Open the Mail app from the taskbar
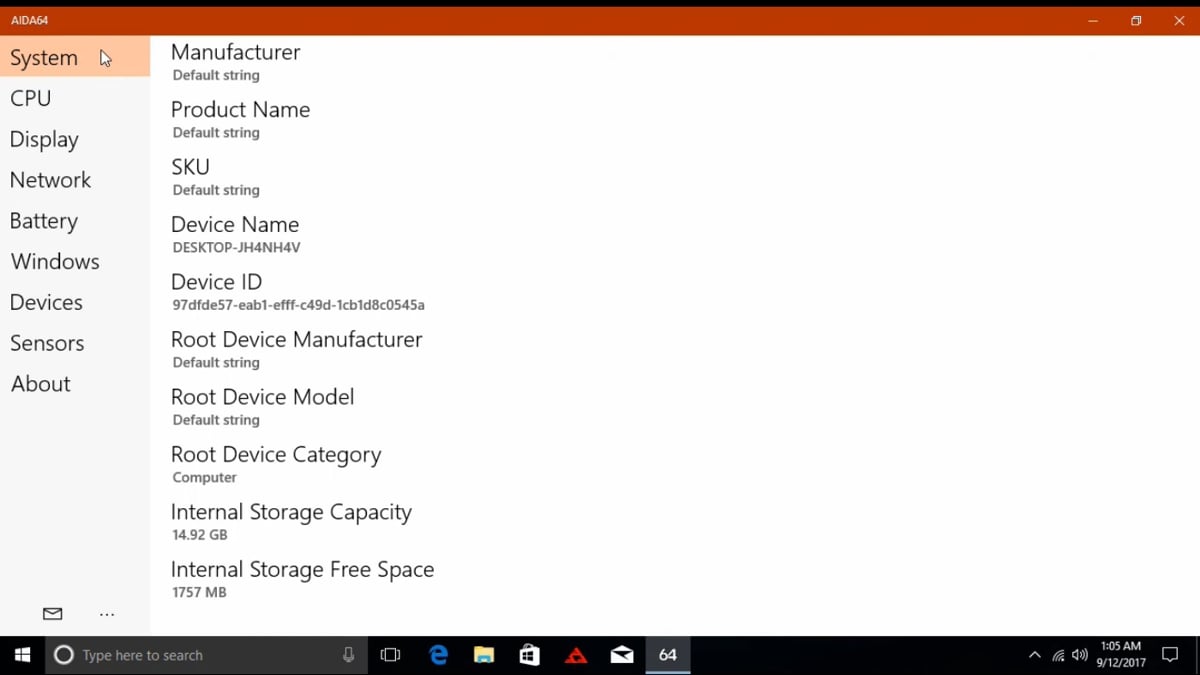 (x=621, y=655)
